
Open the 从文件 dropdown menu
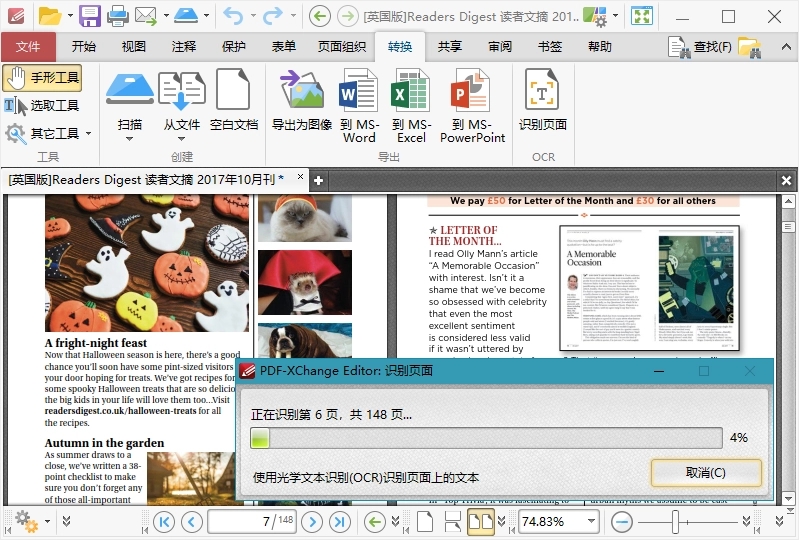(181, 138)
